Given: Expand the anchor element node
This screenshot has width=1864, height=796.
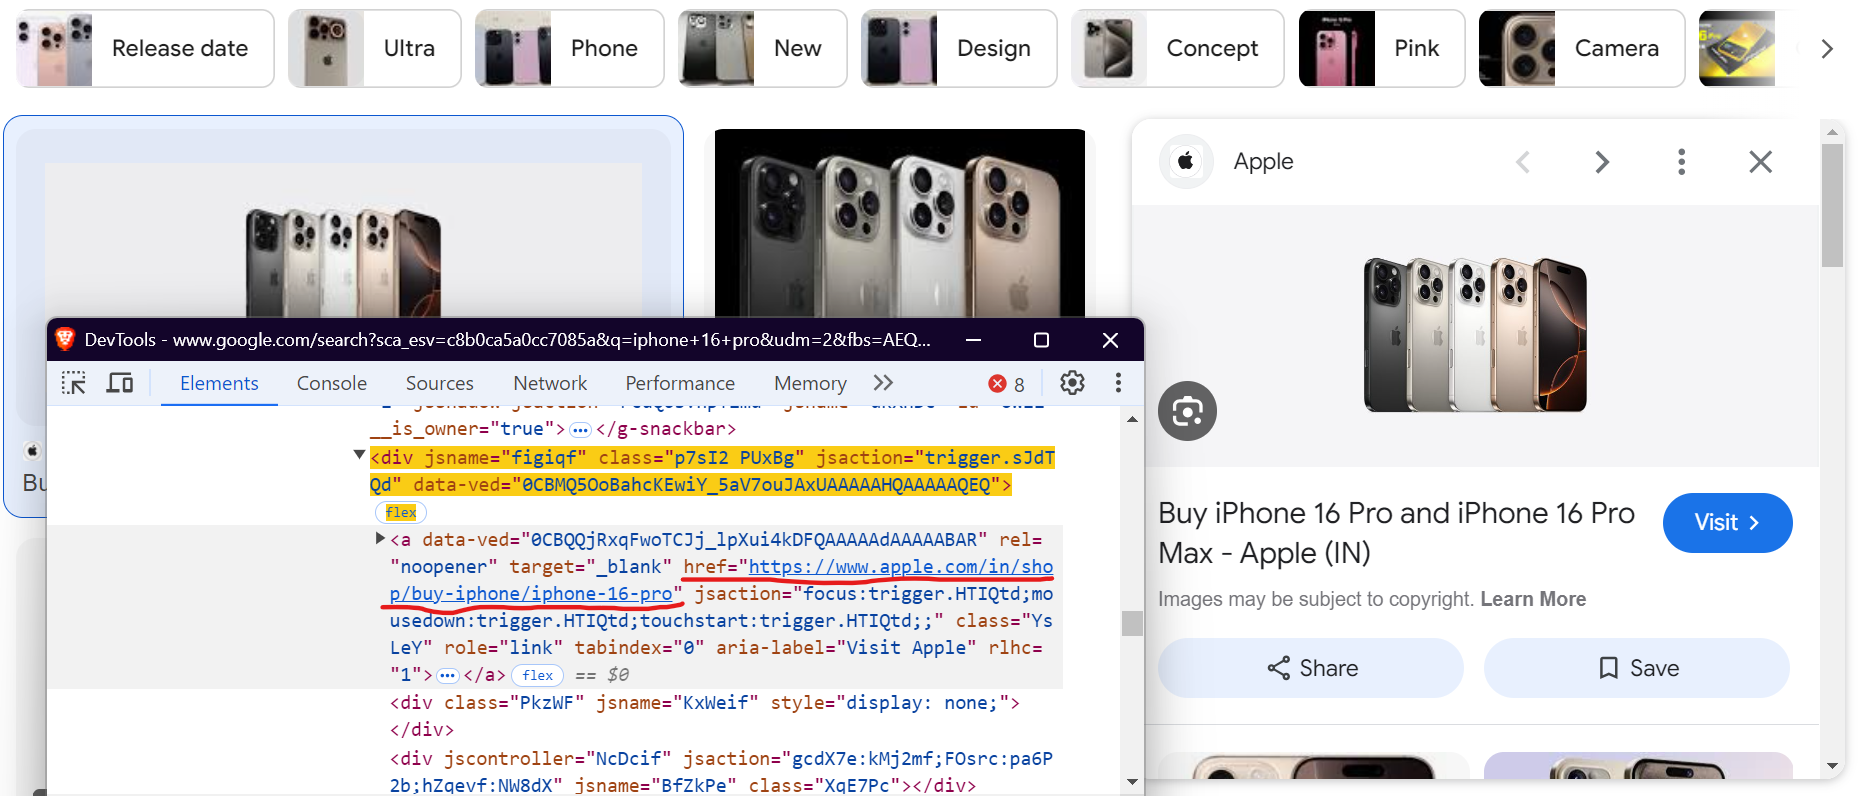Looking at the screenshot, I should point(380,538).
